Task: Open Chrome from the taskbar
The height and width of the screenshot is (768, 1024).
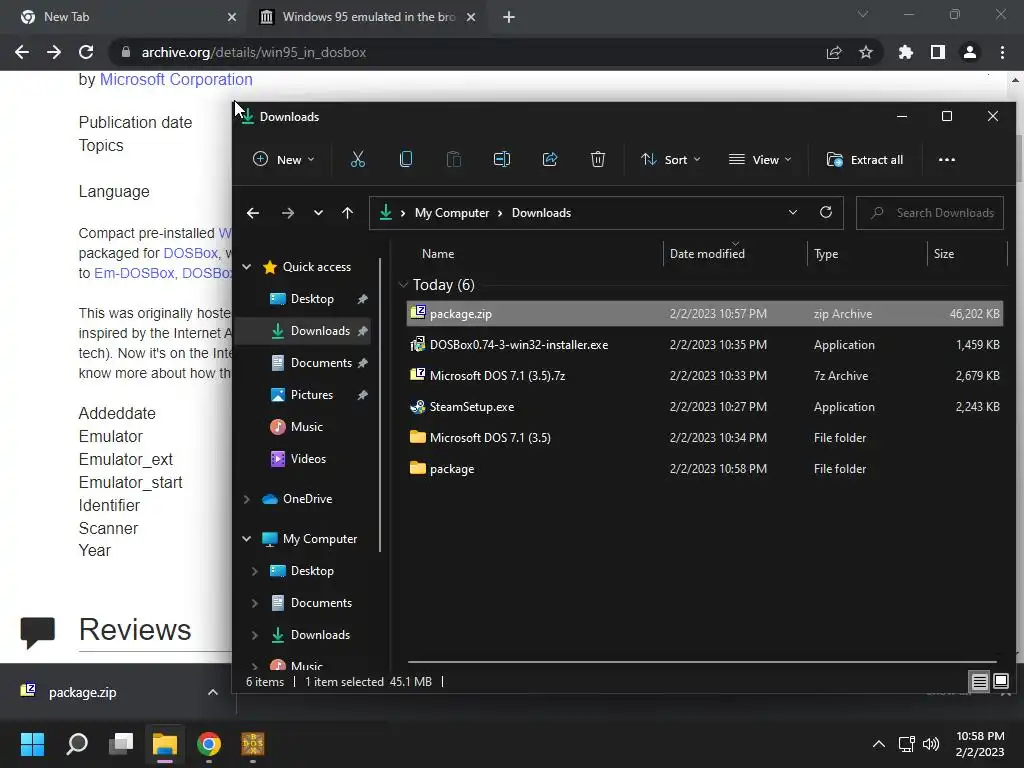Action: pyautogui.click(x=209, y=744)
